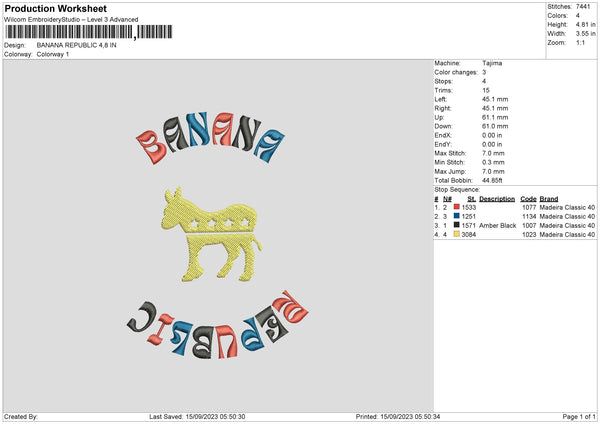Click the barcode under the worksheet title
Screen dimensions: 600x424
coord(89,32)
